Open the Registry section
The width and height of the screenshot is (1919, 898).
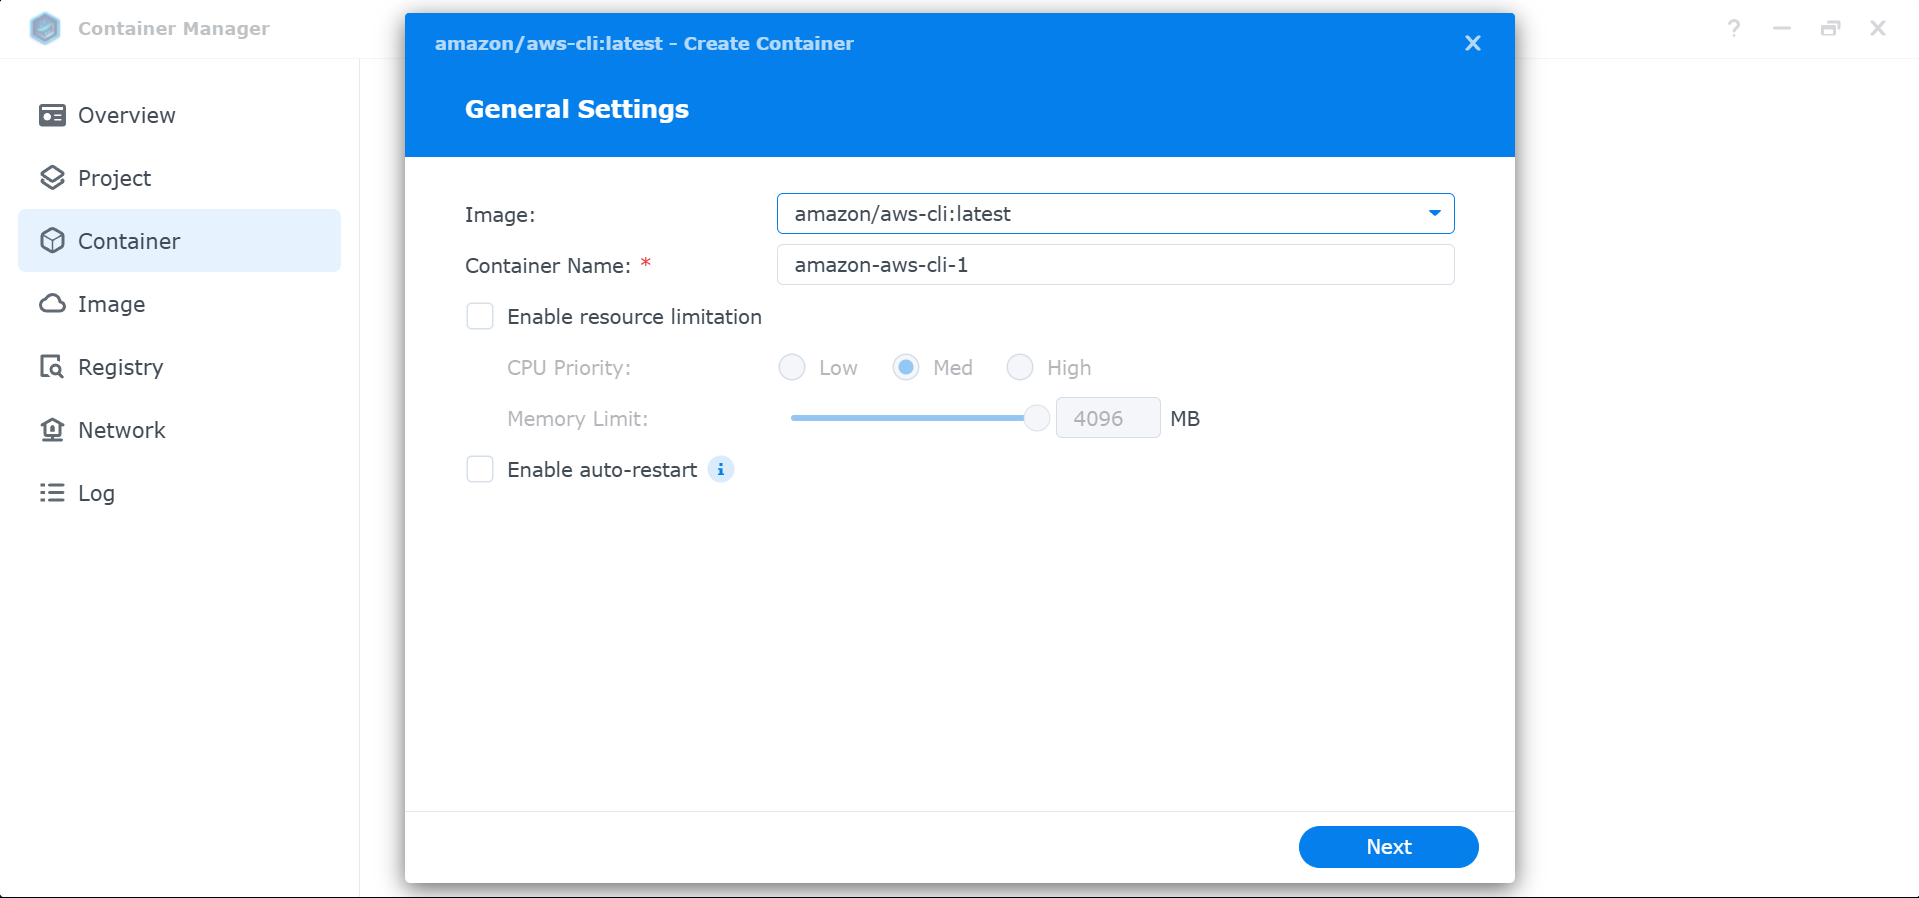179,367
